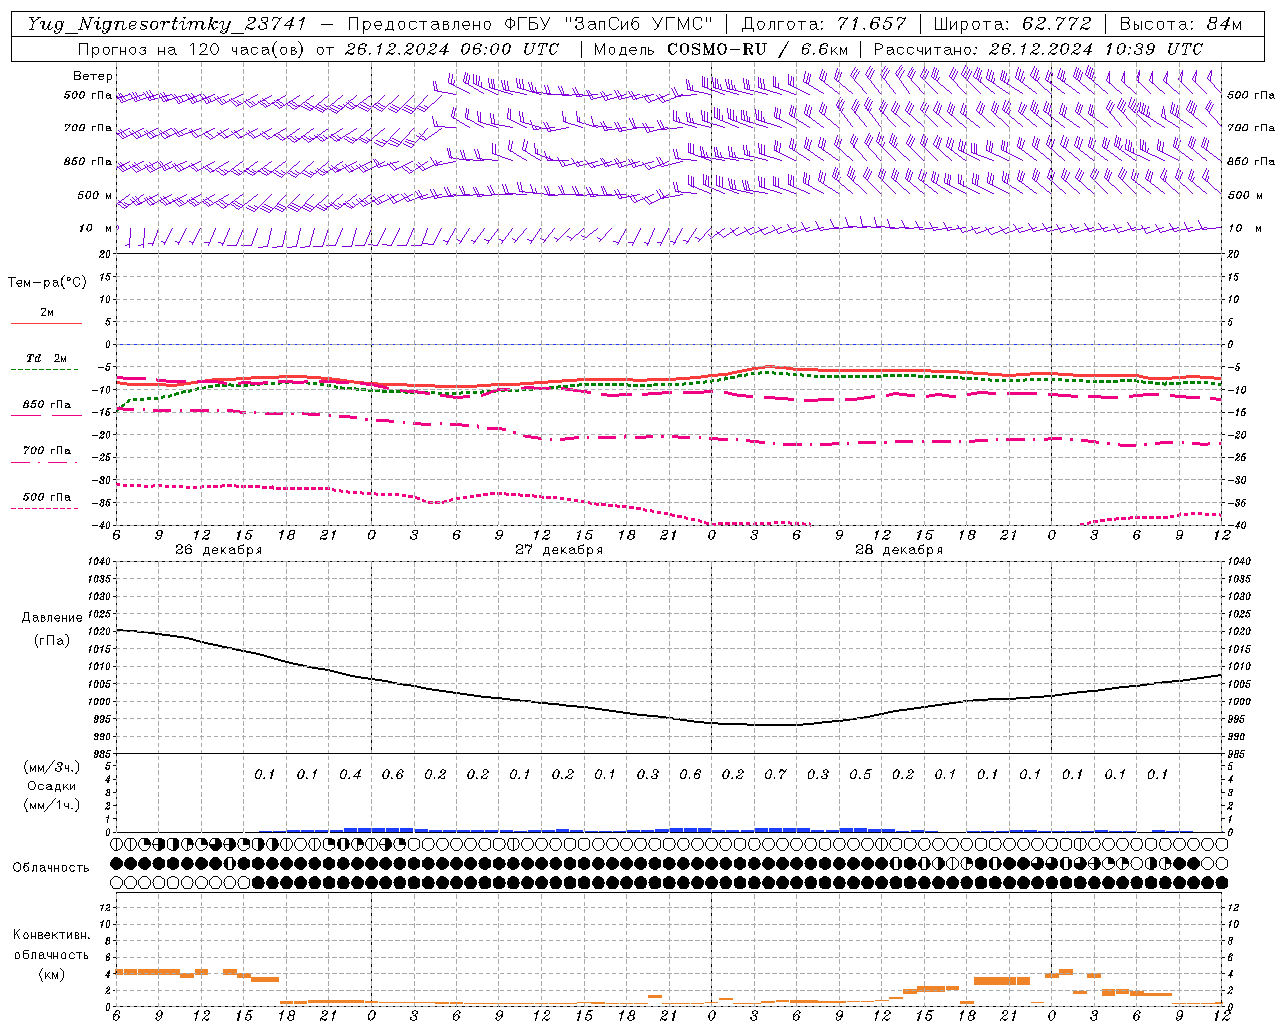The height and width of the screenshot is (1024, 1280).
Task: Click the blue 2м legend entry
Action: pos(47,313)
